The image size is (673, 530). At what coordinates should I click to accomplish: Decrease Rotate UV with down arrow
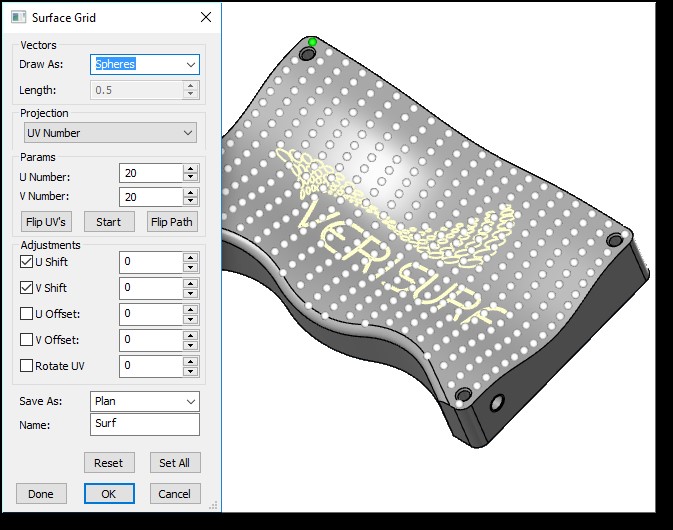click(191, 372)
